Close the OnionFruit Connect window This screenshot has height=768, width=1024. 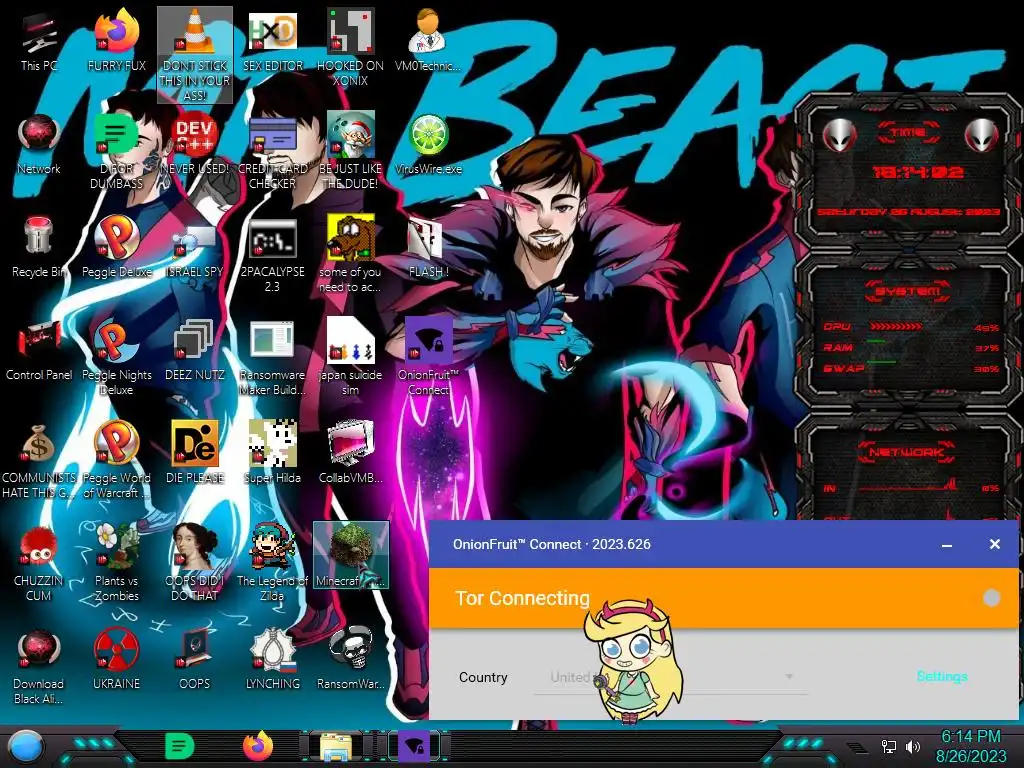tap(995, 544)
